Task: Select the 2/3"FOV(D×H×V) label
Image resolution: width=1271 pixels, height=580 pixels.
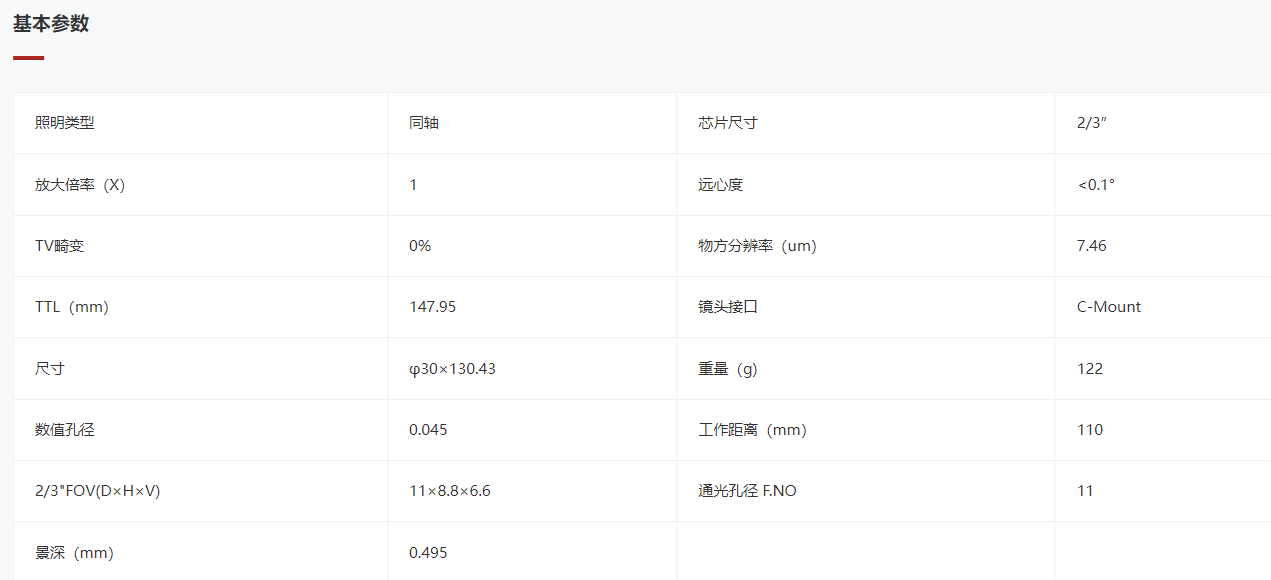Action: (98, 491)
